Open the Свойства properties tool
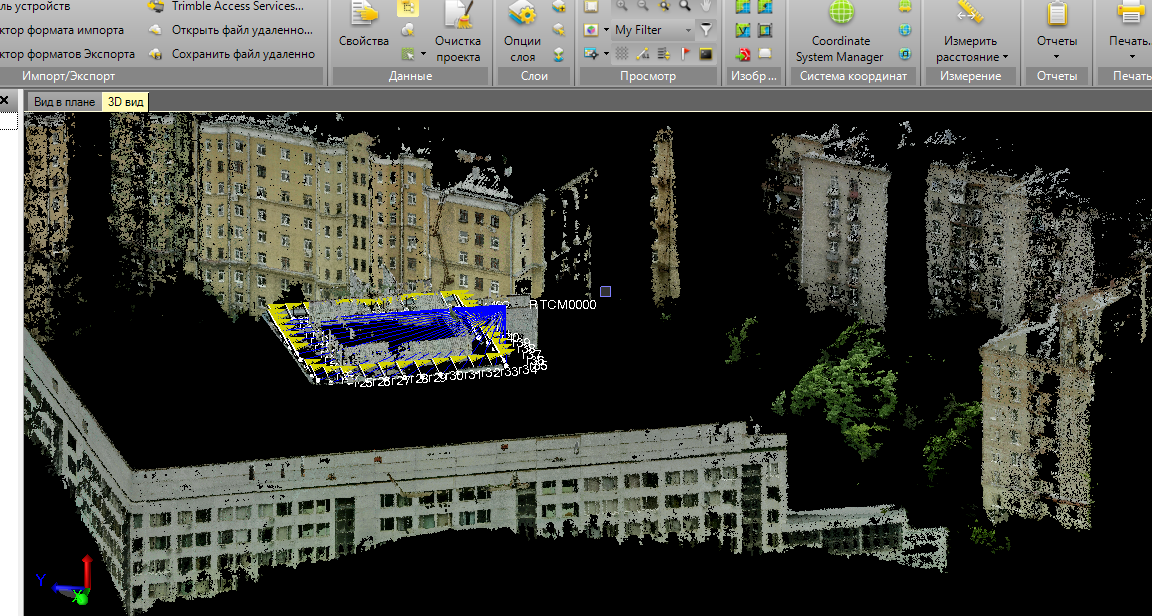This screenshot has height=616, width=1152. pyautogui.click(x=364, y=26)
